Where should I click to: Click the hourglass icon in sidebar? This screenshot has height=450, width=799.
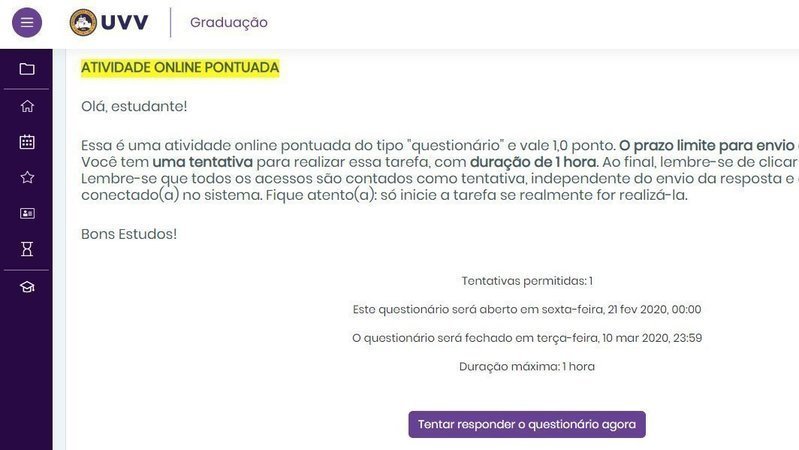pos(27,249)
